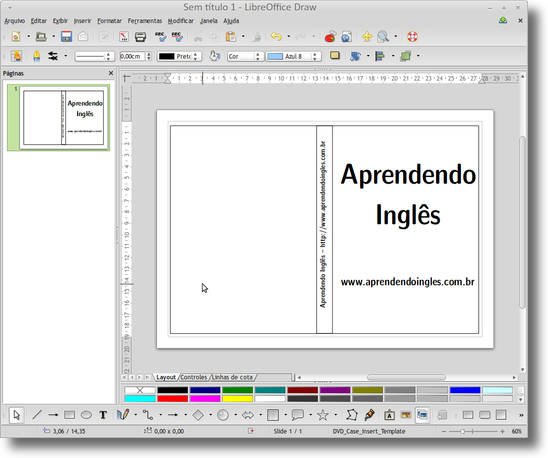Select the Rectangle tool
This screenshot has width=548, height=458.
70,415
